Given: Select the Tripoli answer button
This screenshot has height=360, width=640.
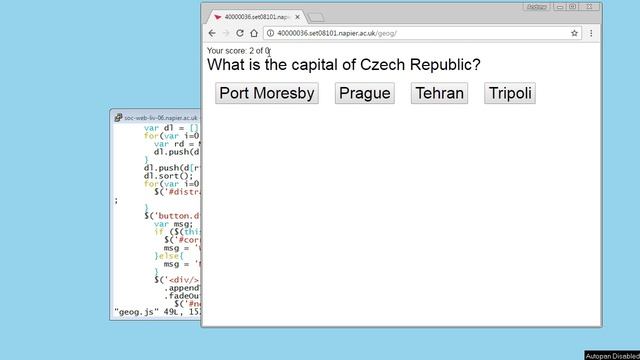Looking at the screenshot, I should (510, 93).
